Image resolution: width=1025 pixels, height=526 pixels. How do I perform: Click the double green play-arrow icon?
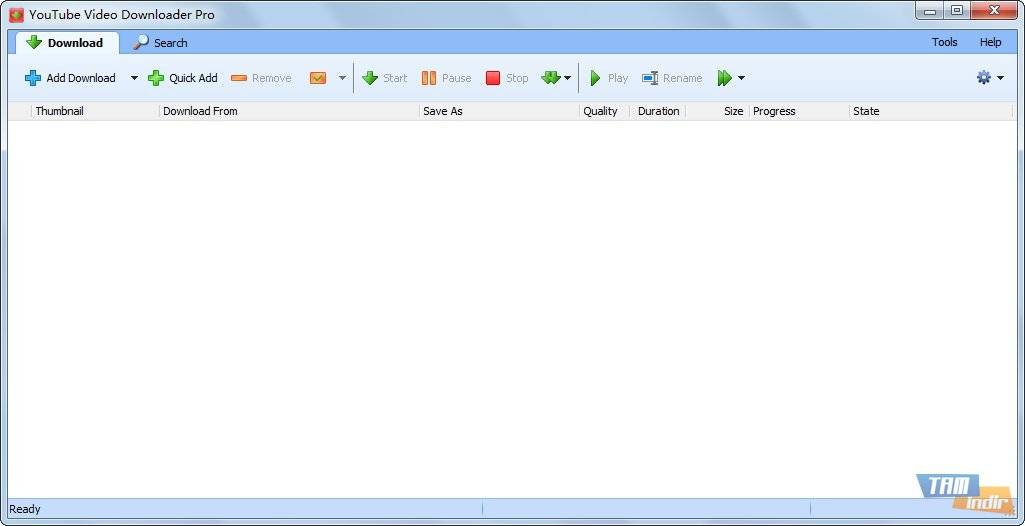[725, 78]
